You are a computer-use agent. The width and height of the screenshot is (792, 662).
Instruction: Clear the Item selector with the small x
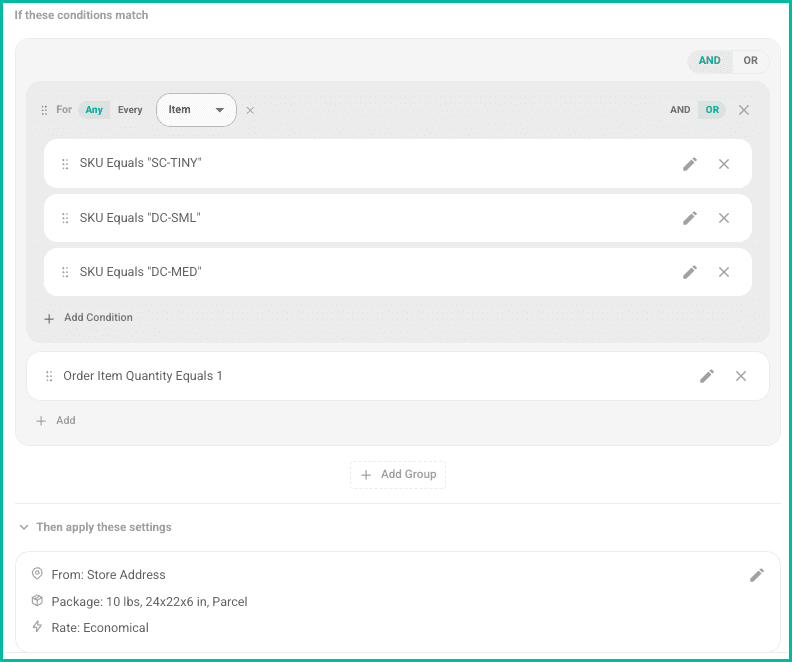tap(250, 110)
